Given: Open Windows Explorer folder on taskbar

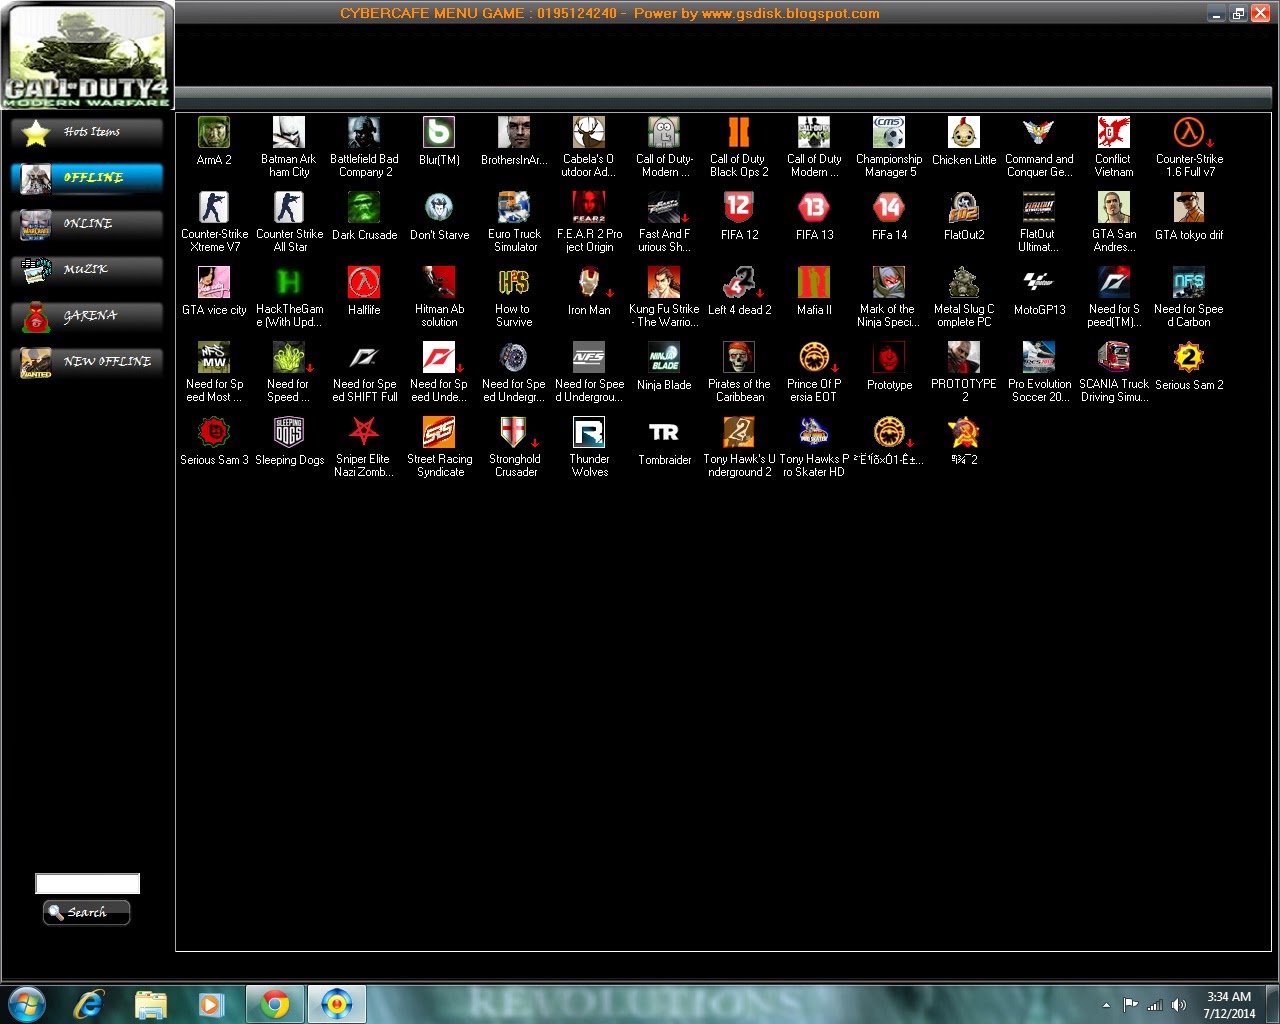Looking at the screenshot, I should pos(150,1003).
